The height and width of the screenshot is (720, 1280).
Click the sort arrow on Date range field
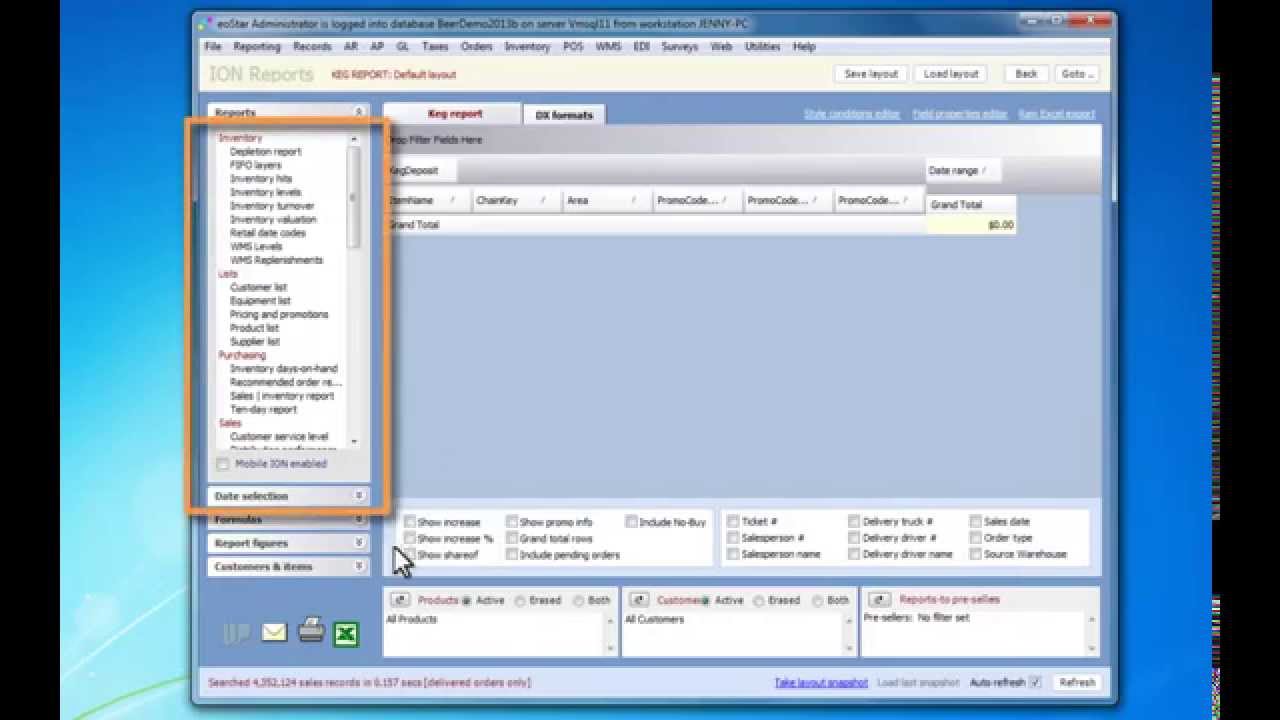(x=984, y=171)
